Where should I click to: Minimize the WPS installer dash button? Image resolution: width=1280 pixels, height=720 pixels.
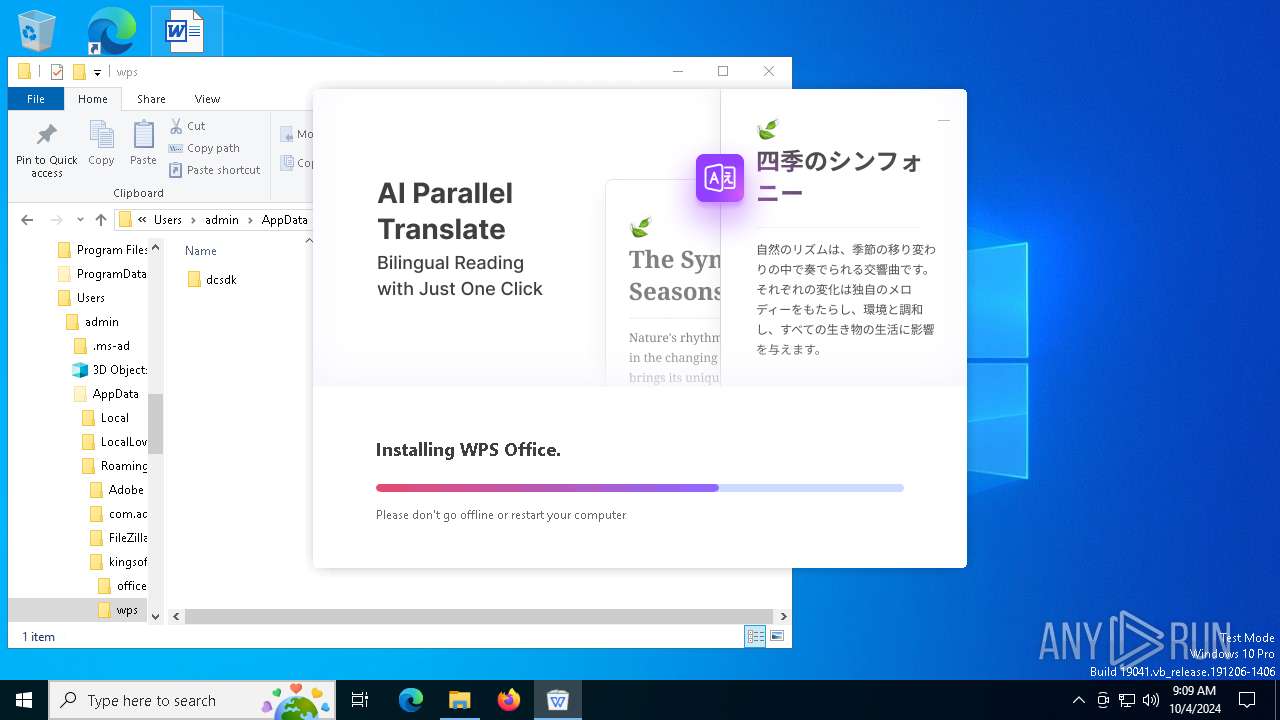[943, 120]
